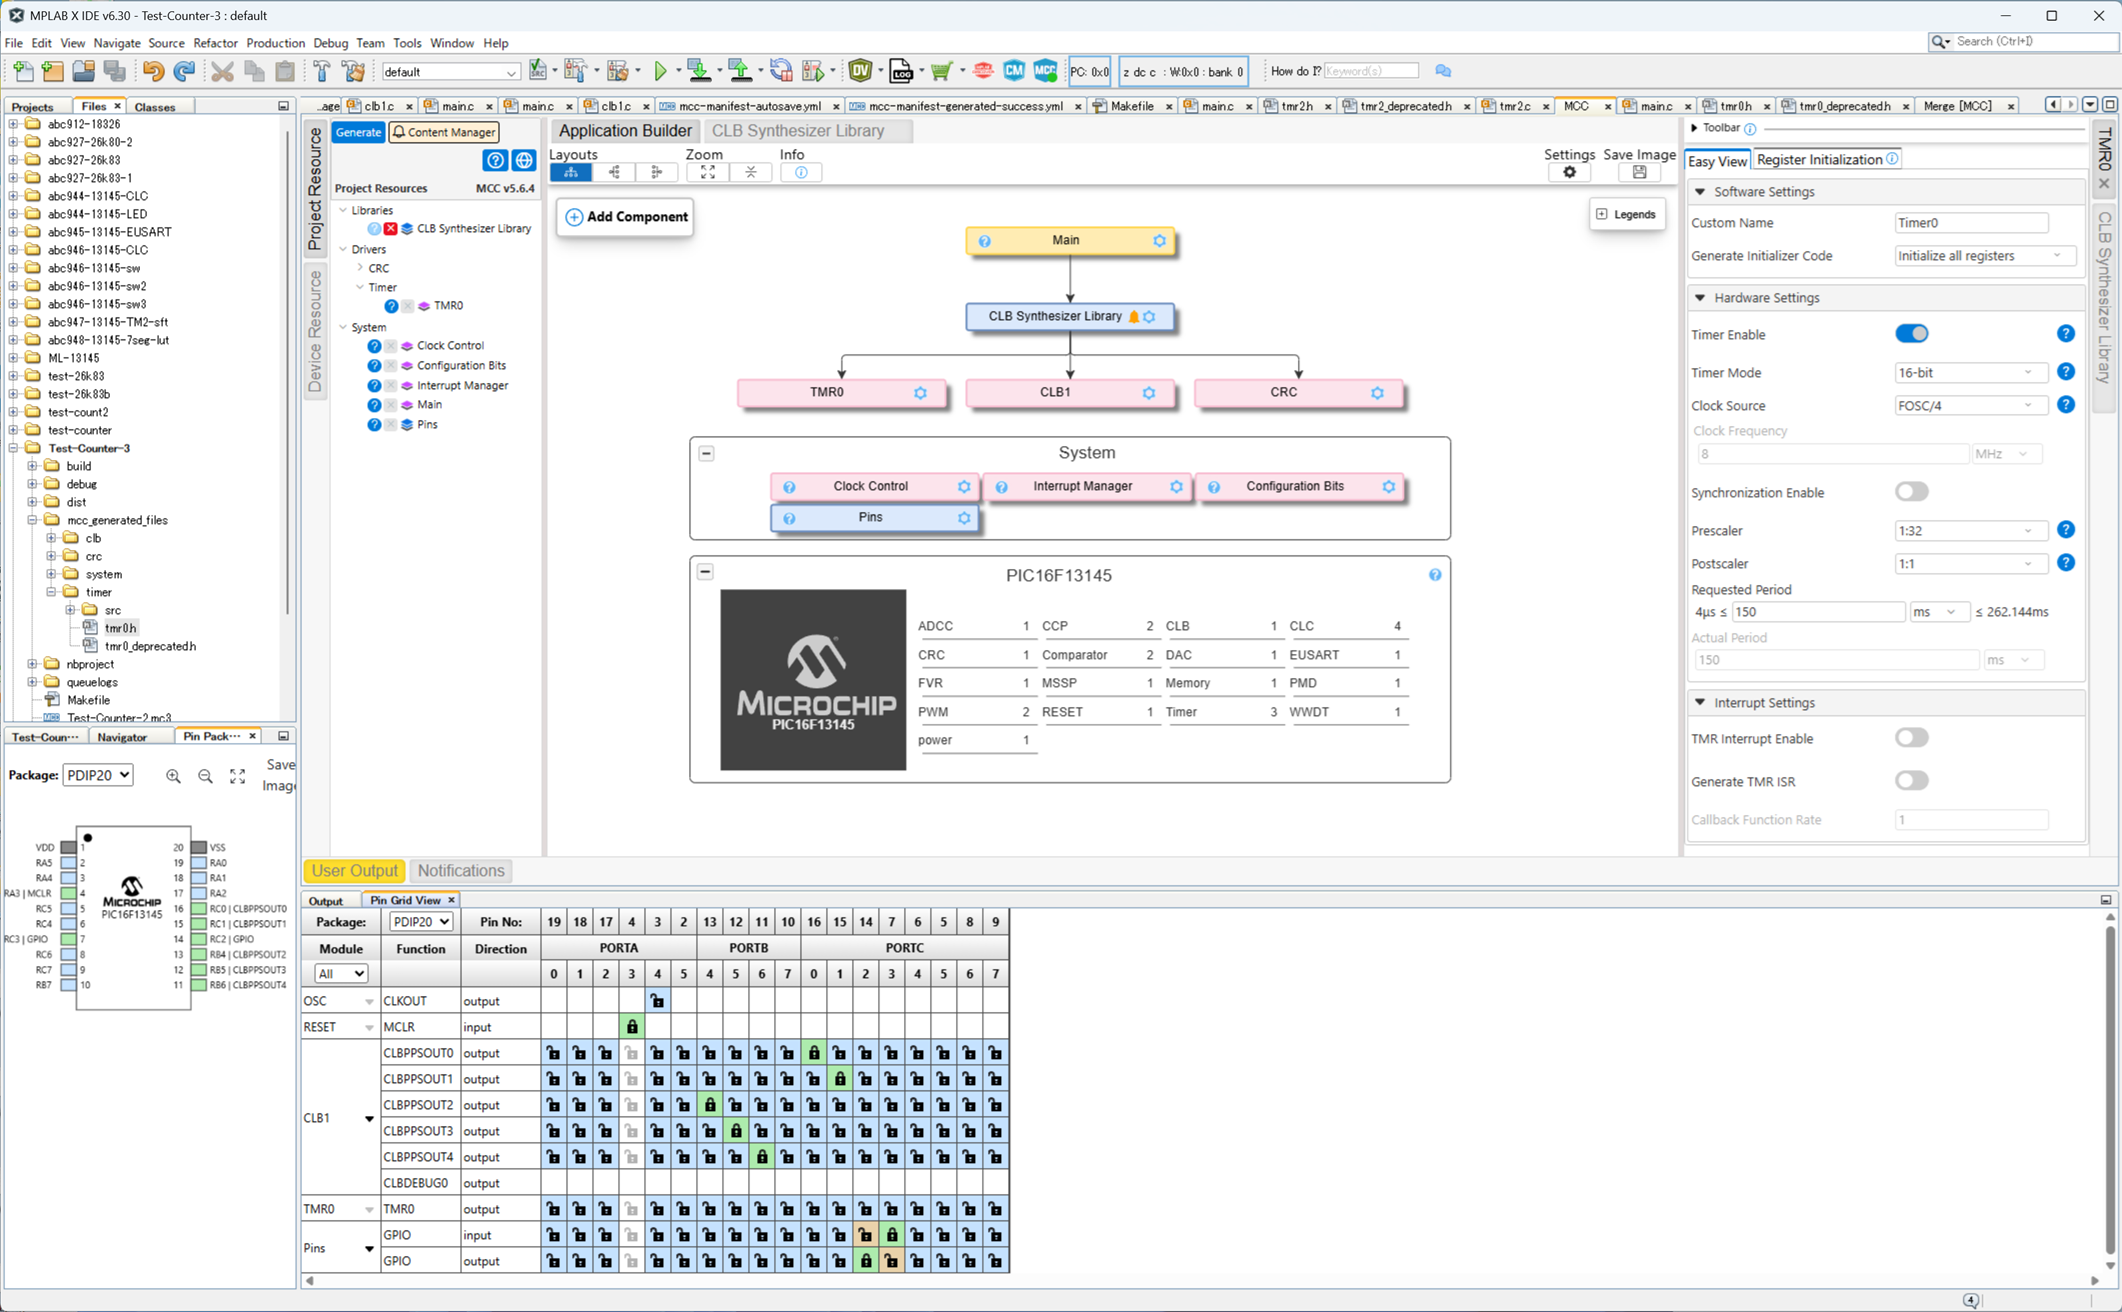
Task: Remove CLB Synthesizer Library with red X
Action: (x=391, y=229)
